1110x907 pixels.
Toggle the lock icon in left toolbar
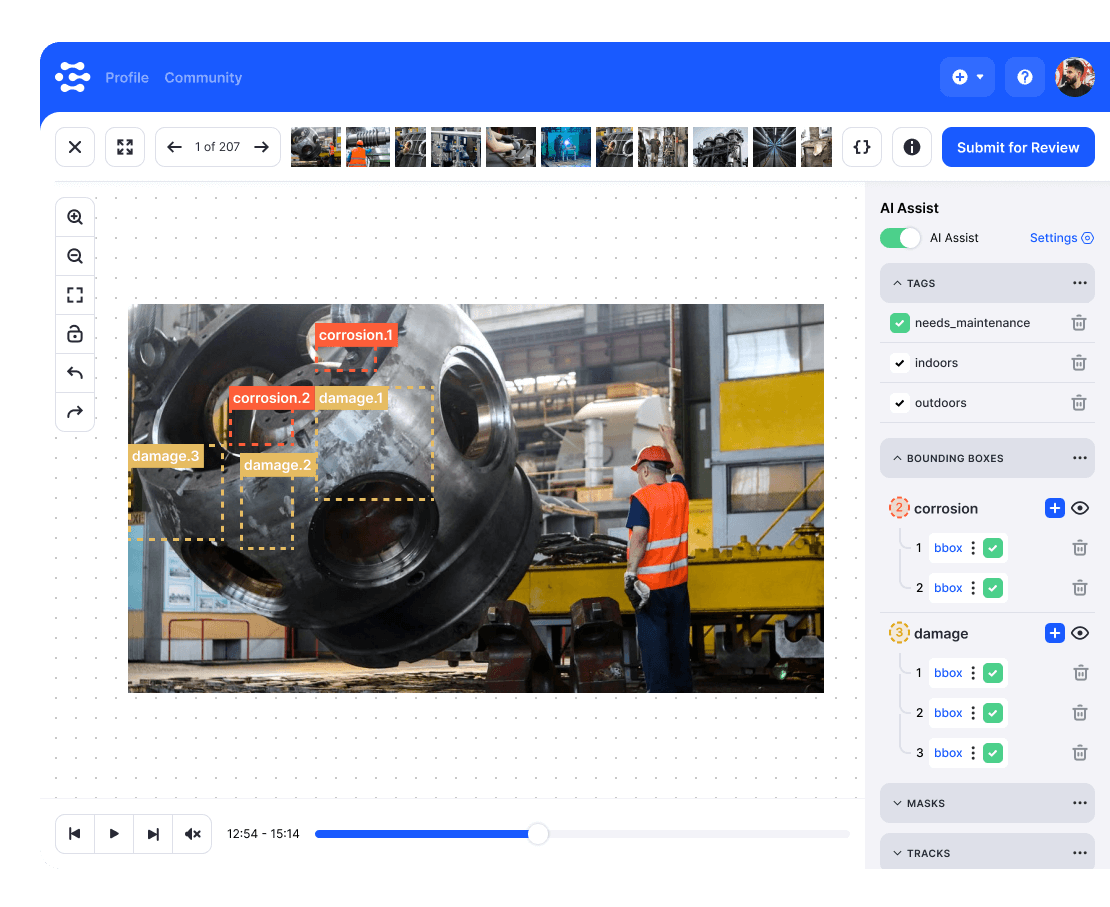(75, 334)
